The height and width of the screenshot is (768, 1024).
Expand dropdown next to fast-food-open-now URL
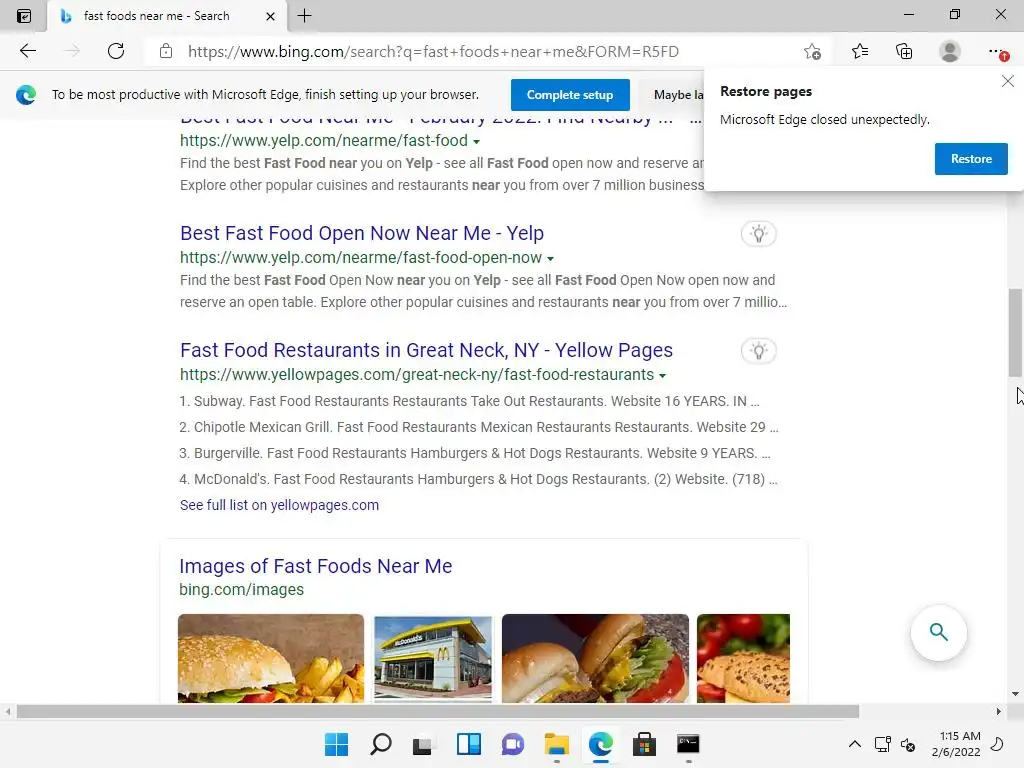tap(550, 259)
